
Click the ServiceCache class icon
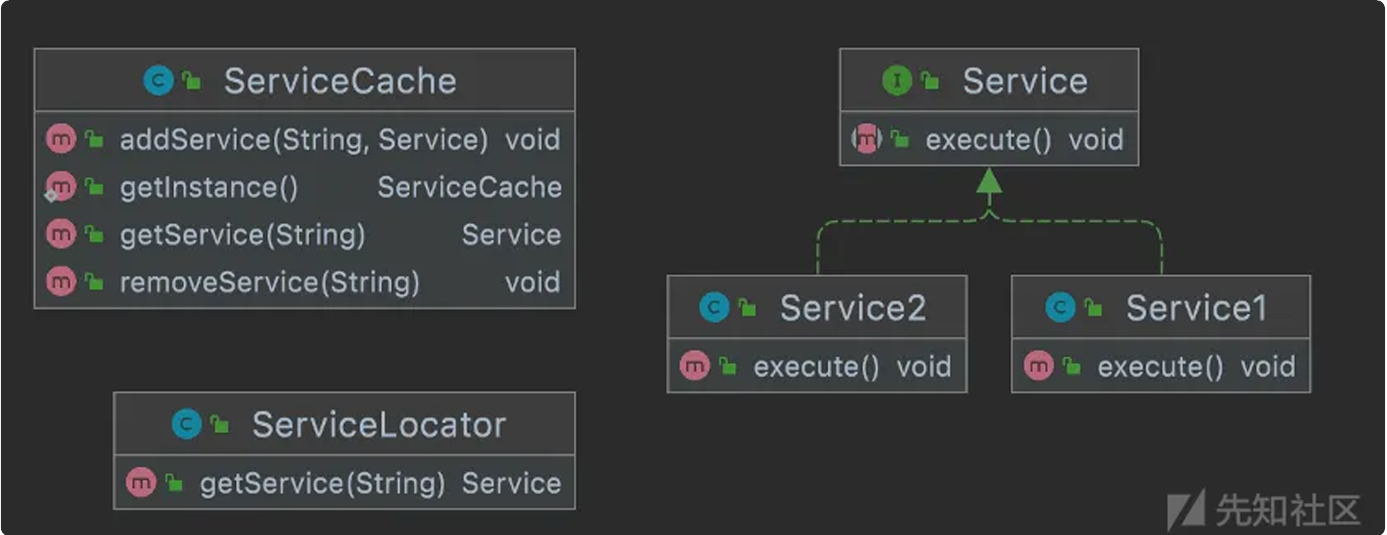158,81
